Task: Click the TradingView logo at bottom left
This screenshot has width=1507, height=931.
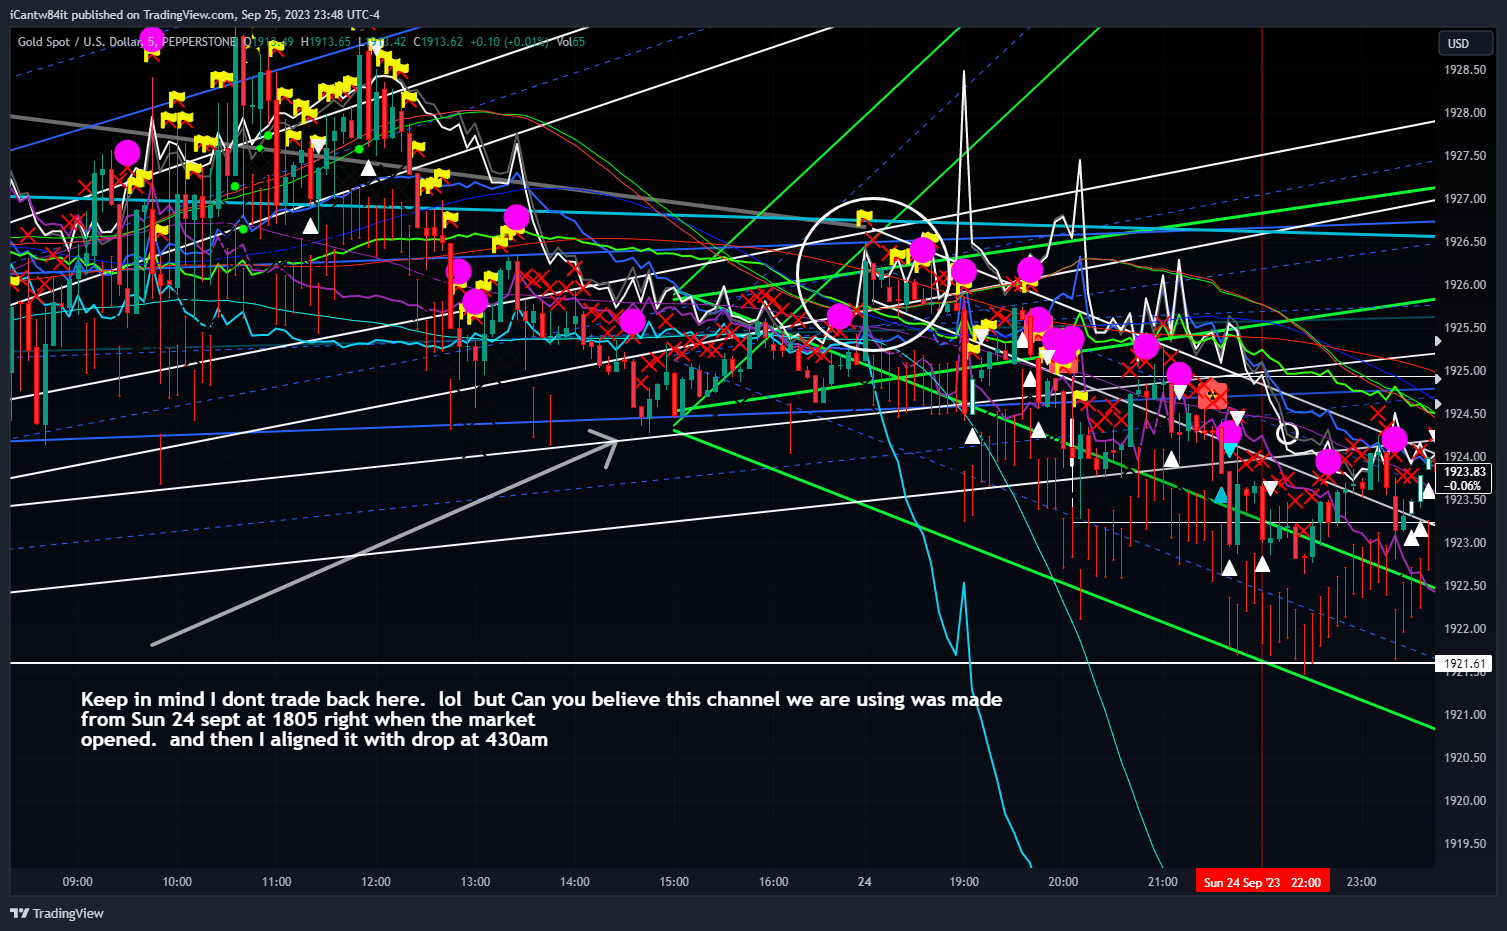Action: [x=57, y=913]
